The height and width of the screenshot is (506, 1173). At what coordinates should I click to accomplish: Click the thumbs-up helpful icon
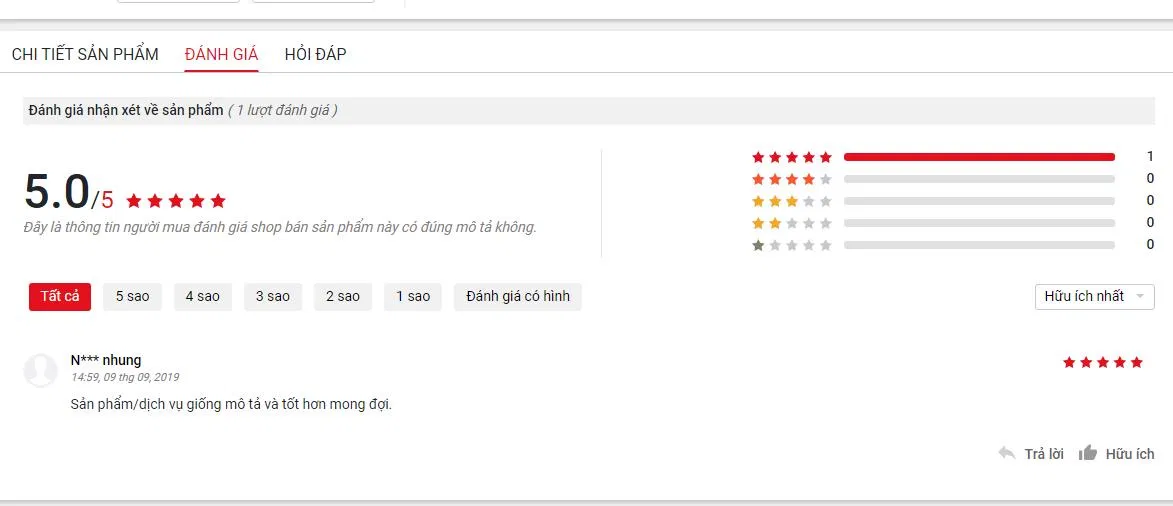(x=1088, y=453)
